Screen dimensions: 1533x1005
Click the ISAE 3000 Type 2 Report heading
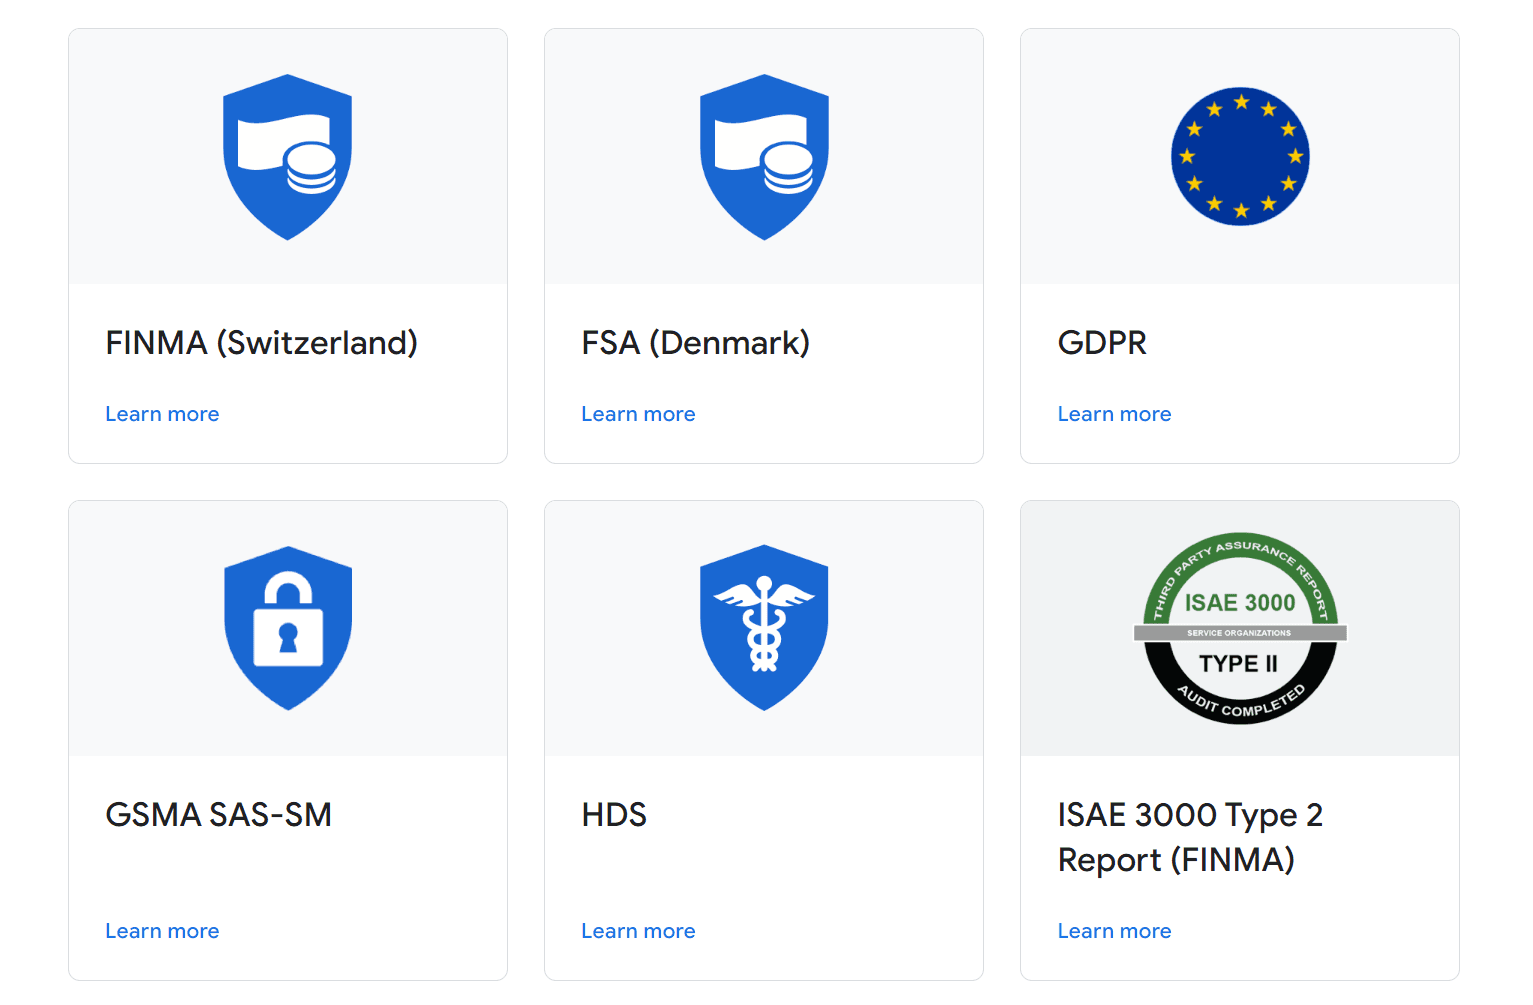point(1189,837)
